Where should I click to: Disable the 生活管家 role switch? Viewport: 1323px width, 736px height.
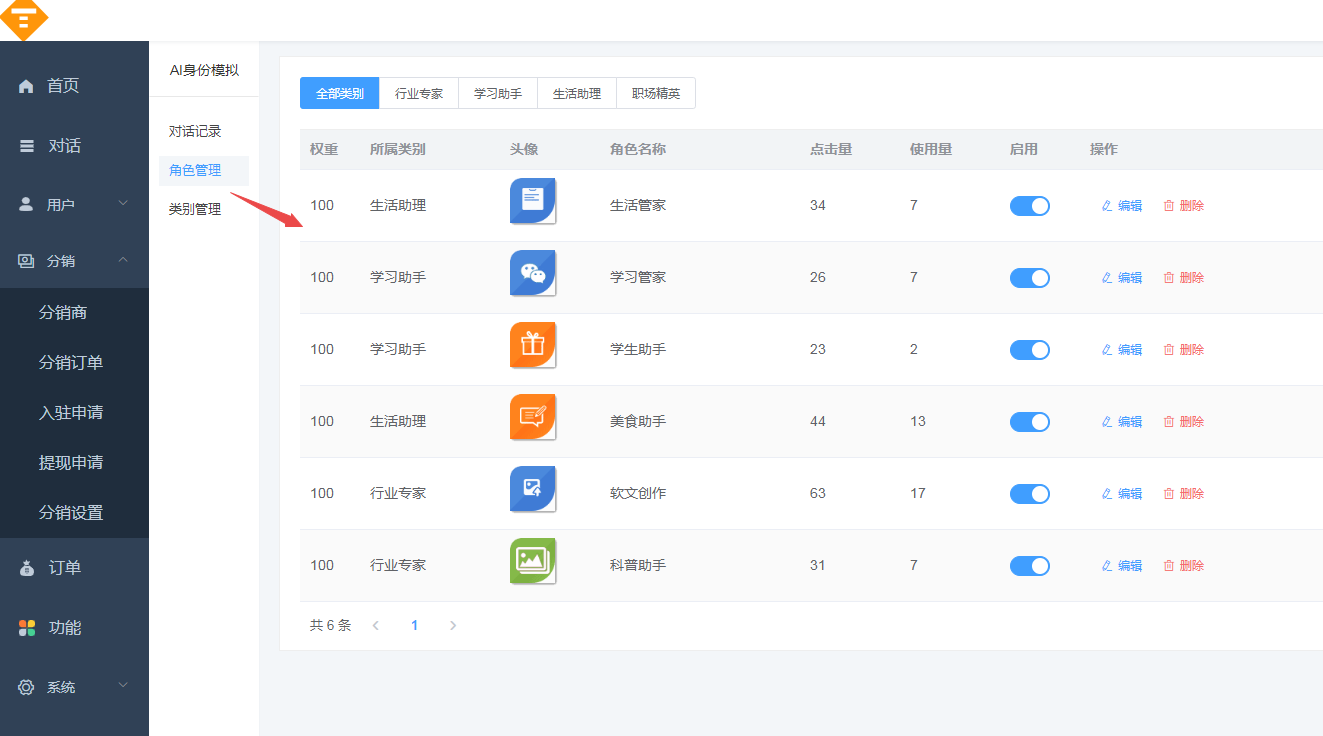click(x=1030, y=206)
